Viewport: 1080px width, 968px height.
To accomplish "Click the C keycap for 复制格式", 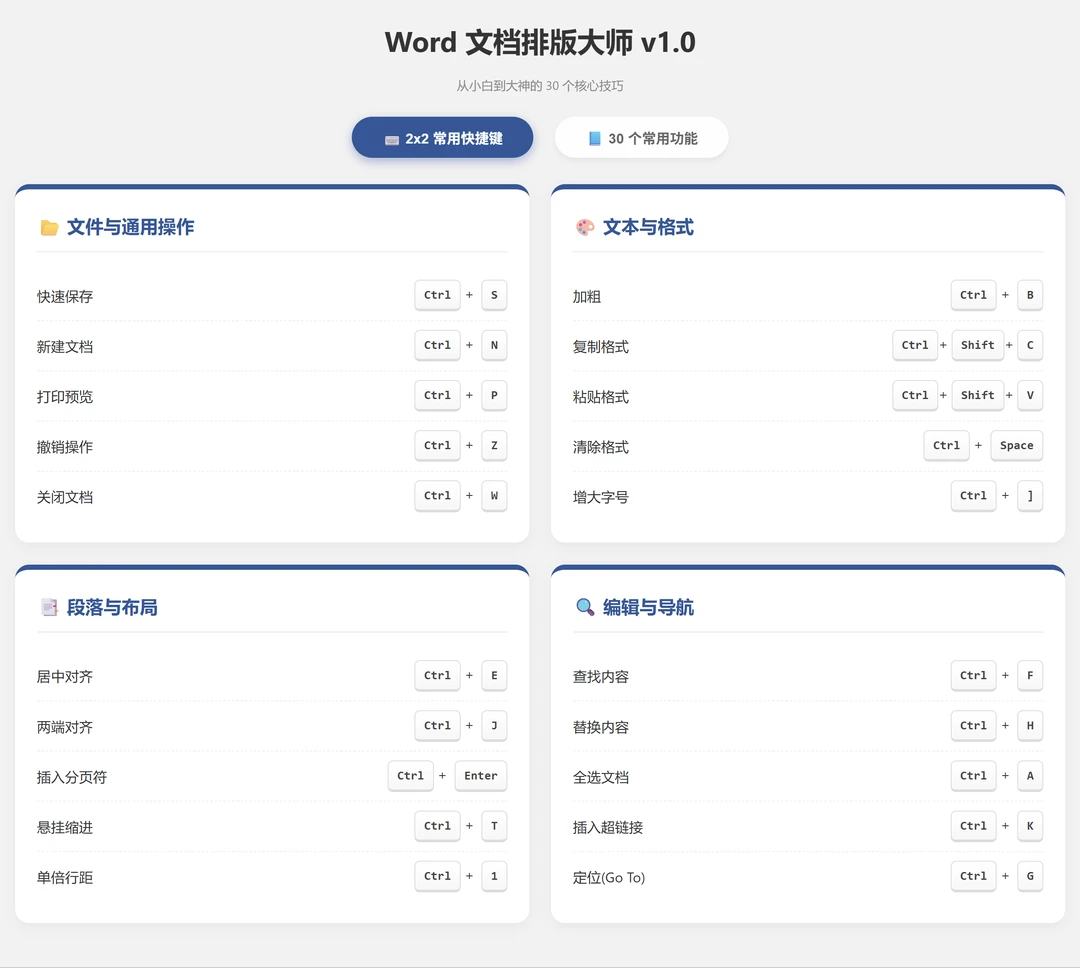I will click(1030, 345).
